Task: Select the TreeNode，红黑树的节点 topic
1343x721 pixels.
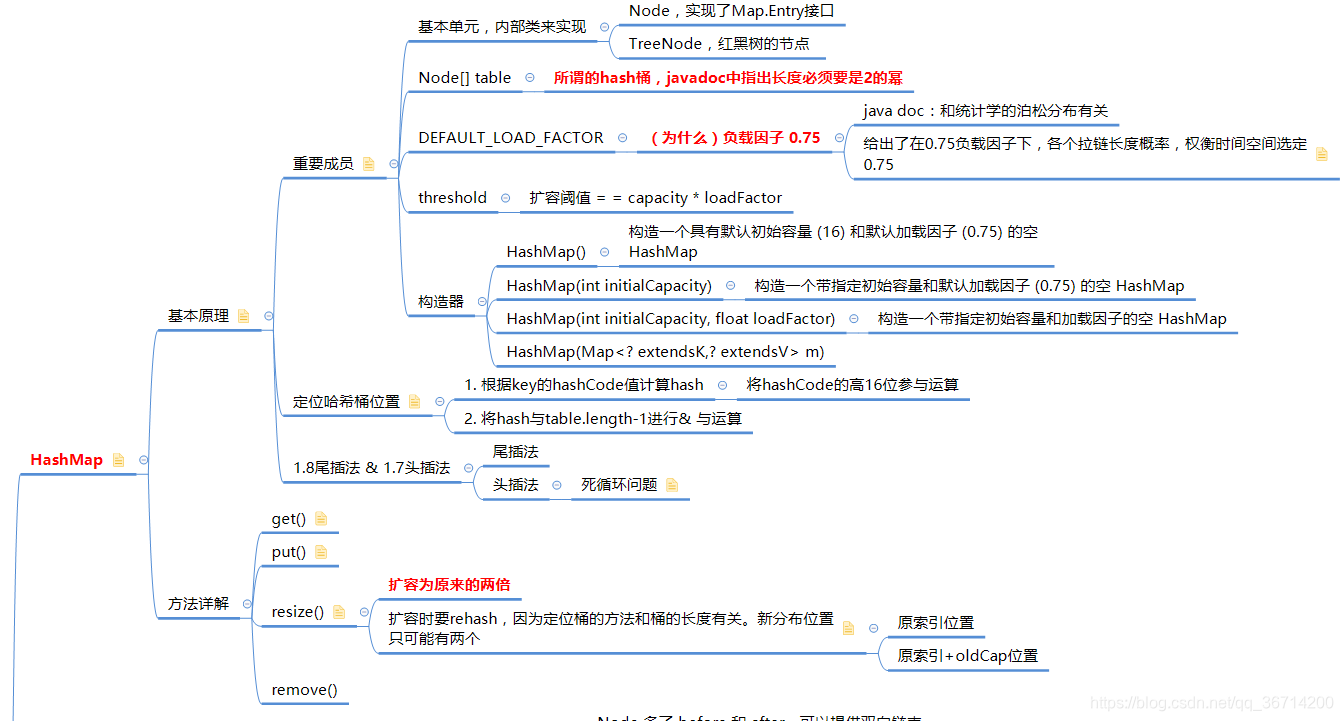Action: (719, 44)
